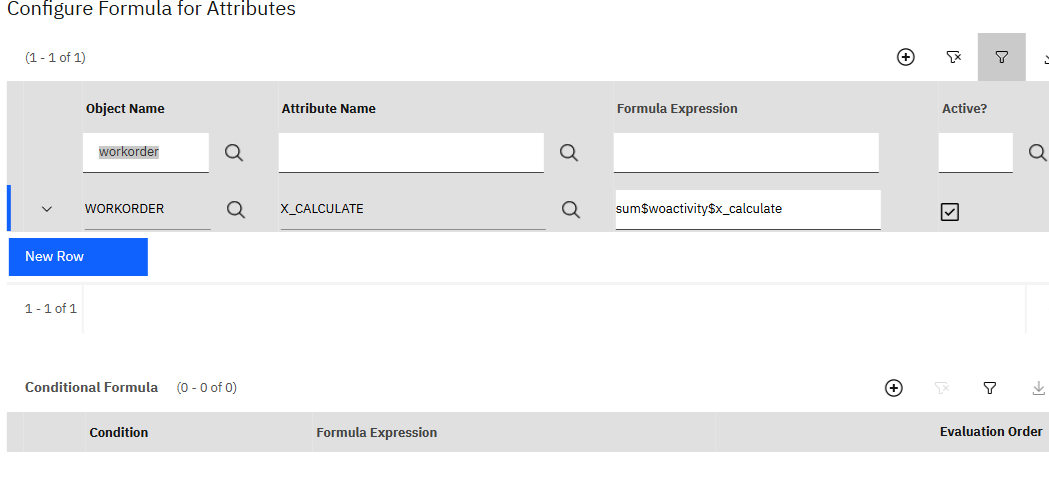Viewport: 1049px width, 478px height.
Task: Toggle the filter row in formula table
Action: tap(1001, 57)
